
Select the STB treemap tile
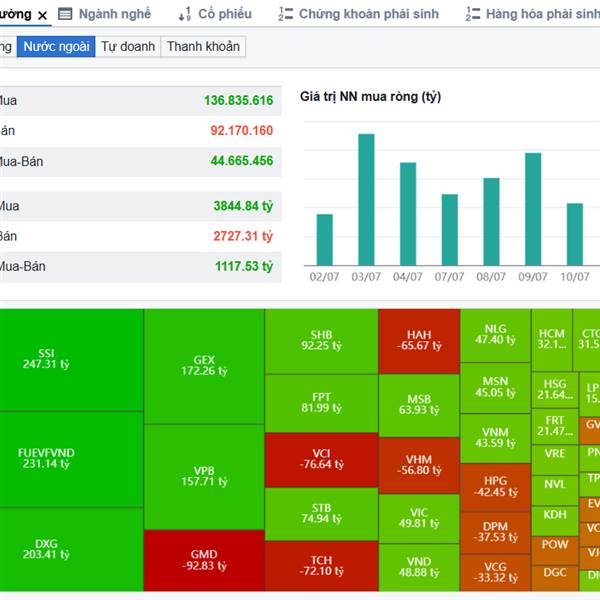point(321,514)
